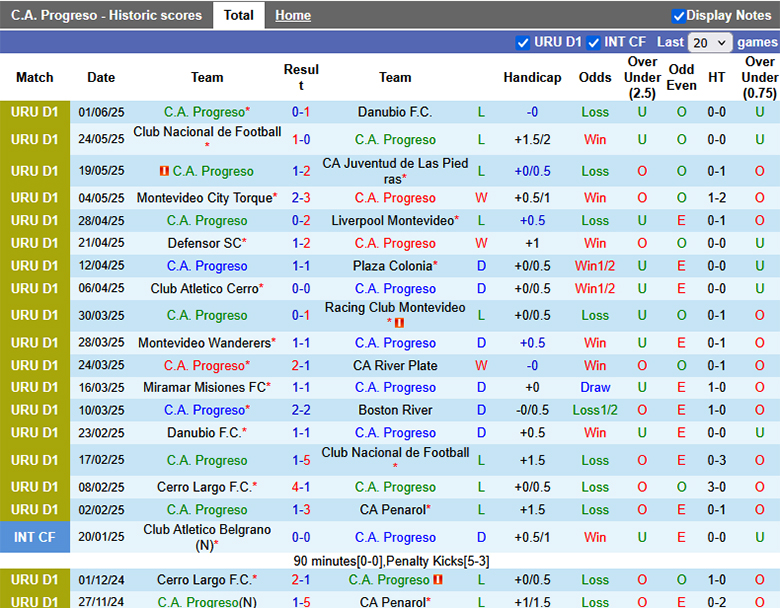Switch to the Total tab
Viewport: 780px width, 608px height.
[238, 15]
